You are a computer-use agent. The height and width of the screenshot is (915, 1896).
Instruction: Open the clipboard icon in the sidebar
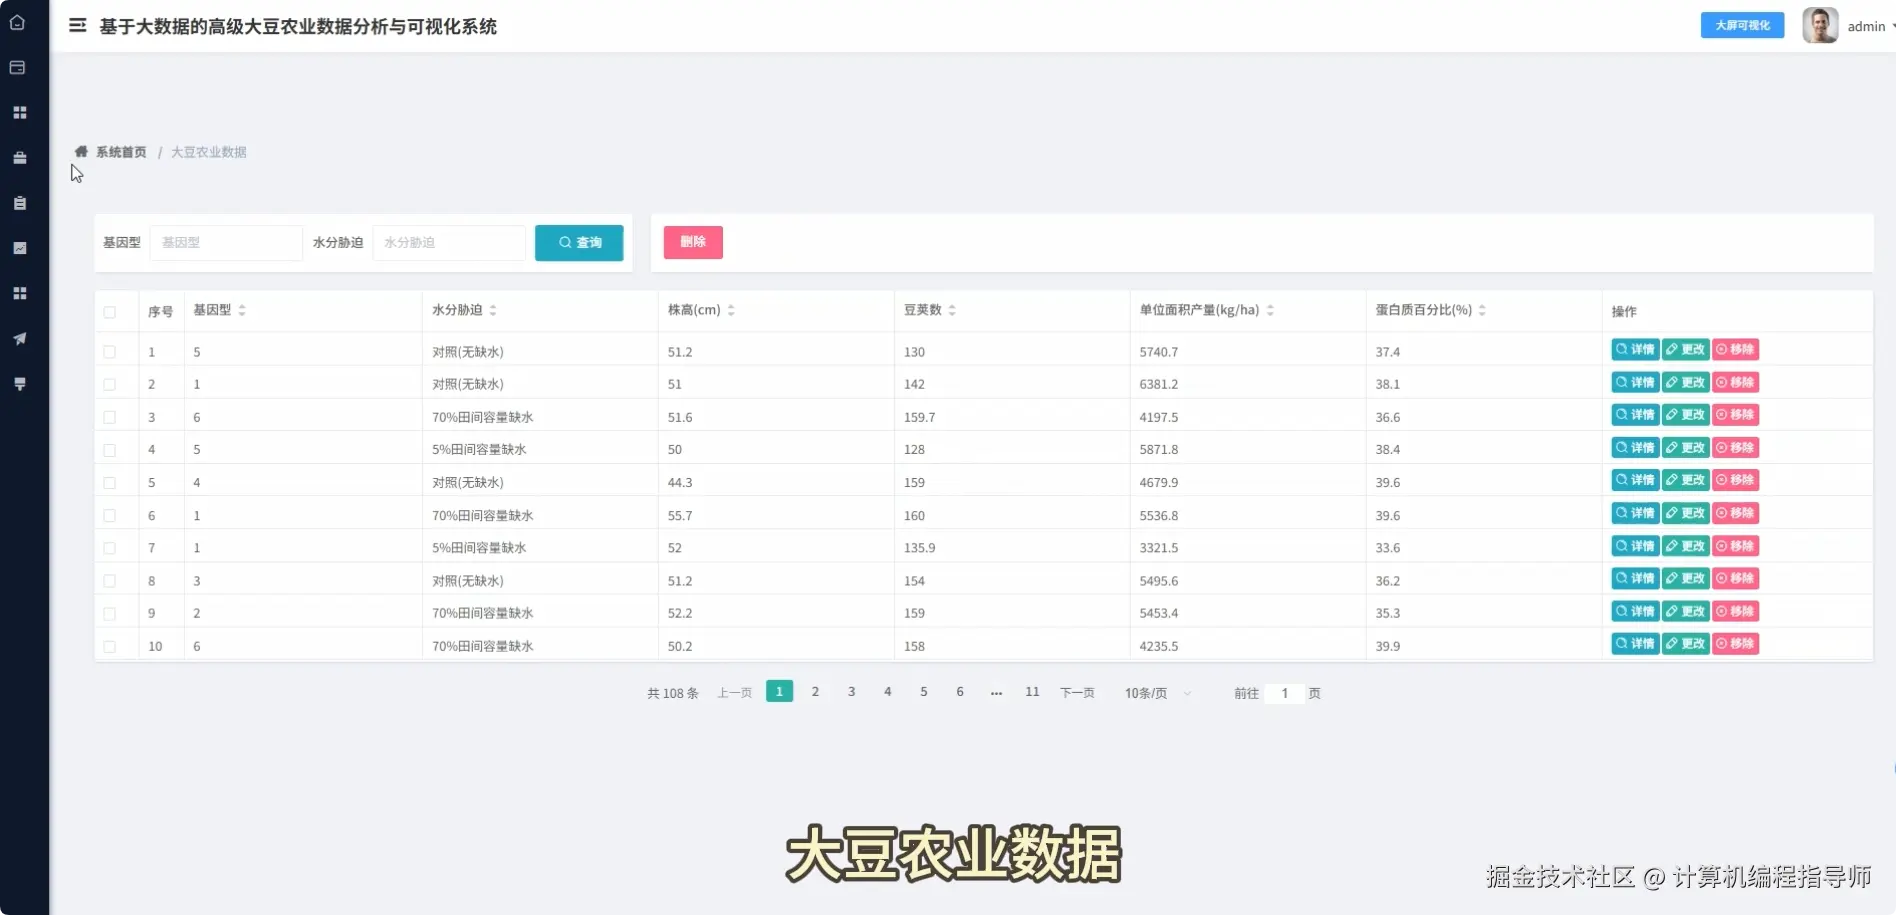(19, 202)
